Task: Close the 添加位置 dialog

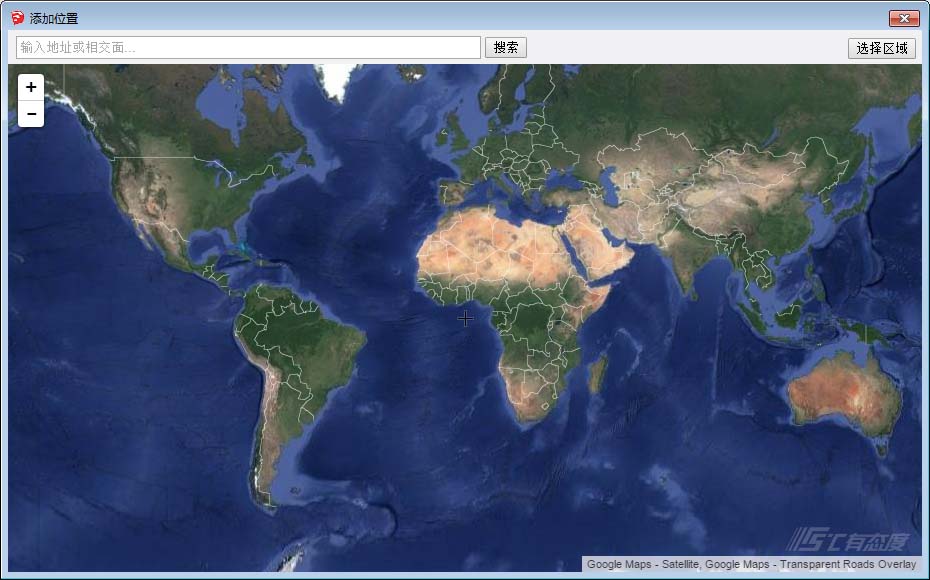Action: click(x=905, y=17)
